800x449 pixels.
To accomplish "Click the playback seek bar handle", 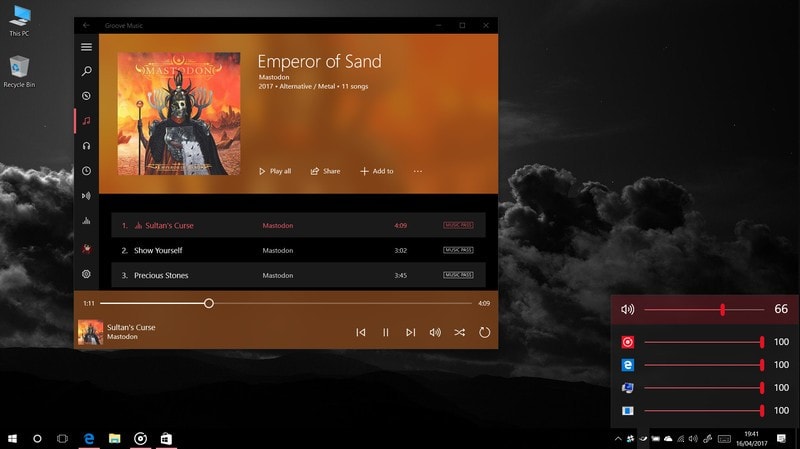I will [209, 304].
